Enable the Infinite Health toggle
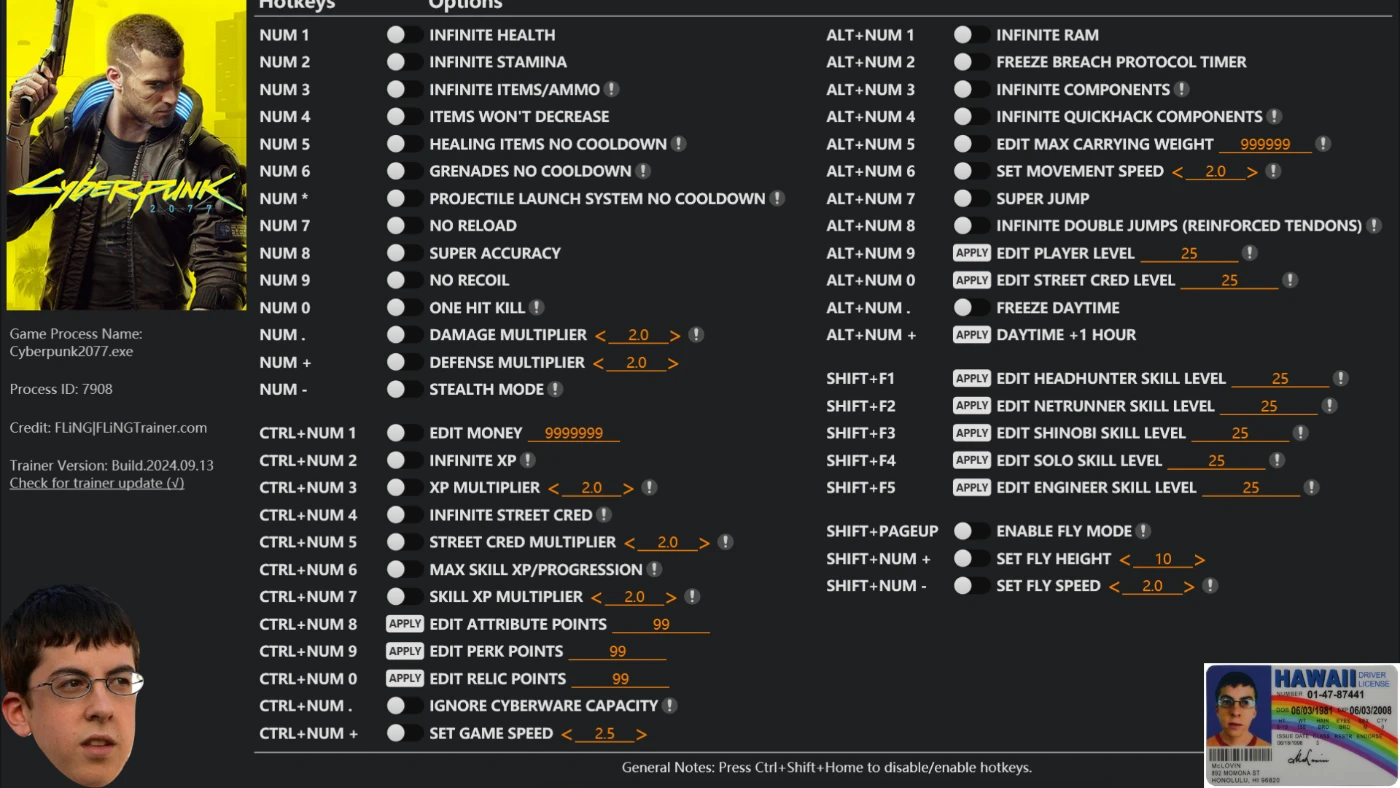Image resolution: width=1400 pixels, height=788 pixels. (x=404, y=35)
